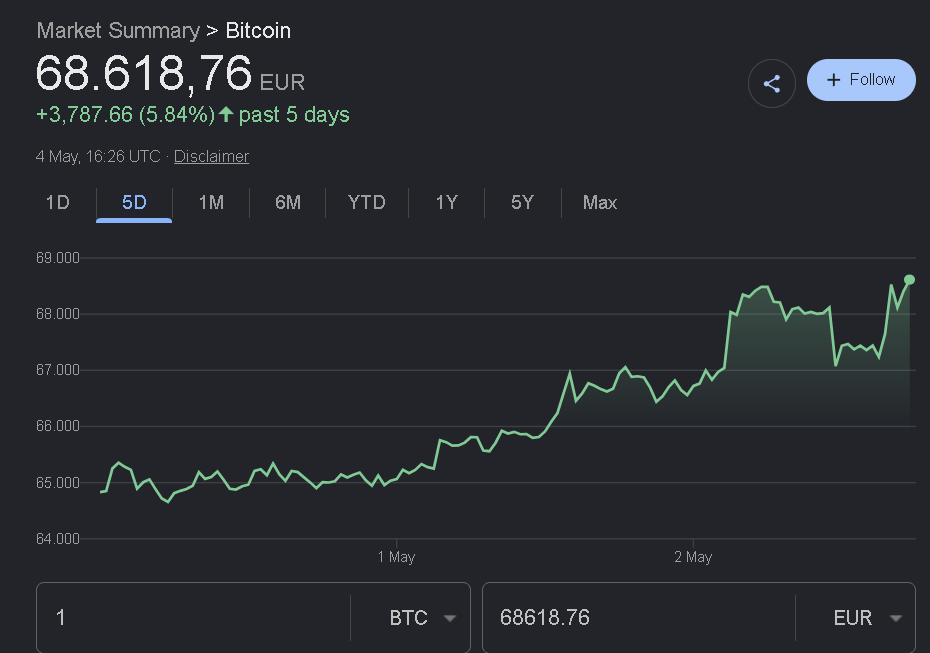
Task: Open the Disclaimer link
Action: point(211,157)
